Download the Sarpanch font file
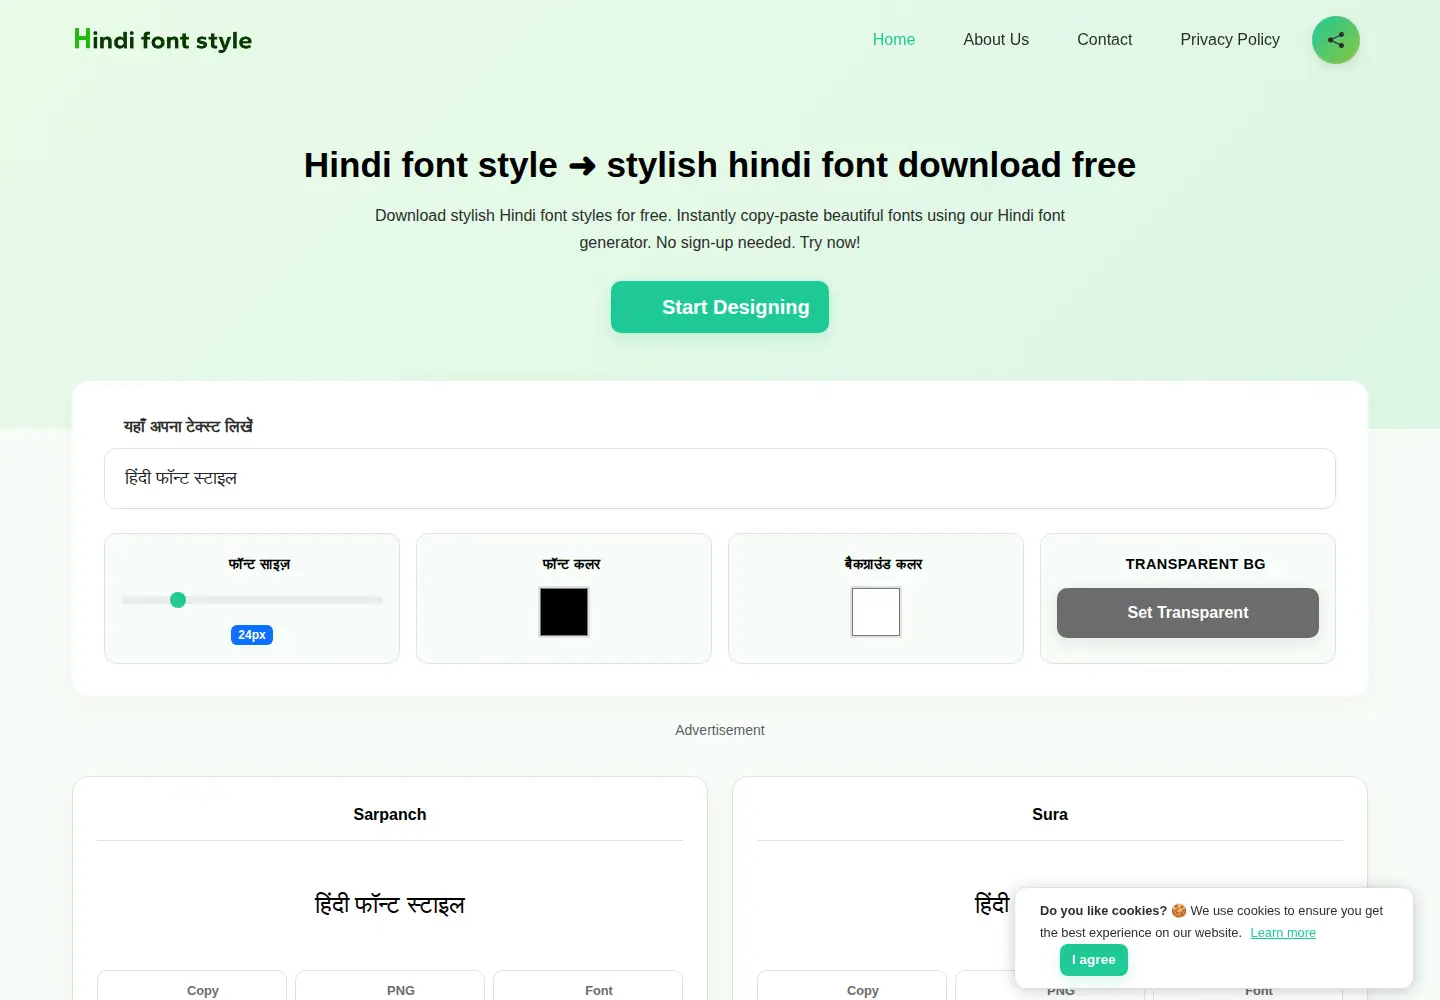 pyautogui.click(x=588, y=986)
